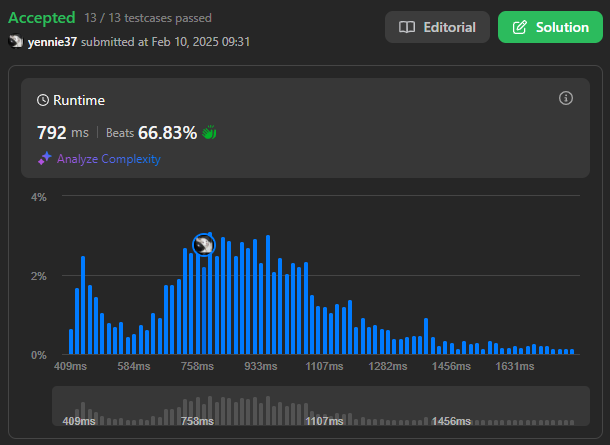Click the Accepted status text
Image resolution: width=610 pixels, height=445 pixels.
pyautogui.click(x=42, y=18)
